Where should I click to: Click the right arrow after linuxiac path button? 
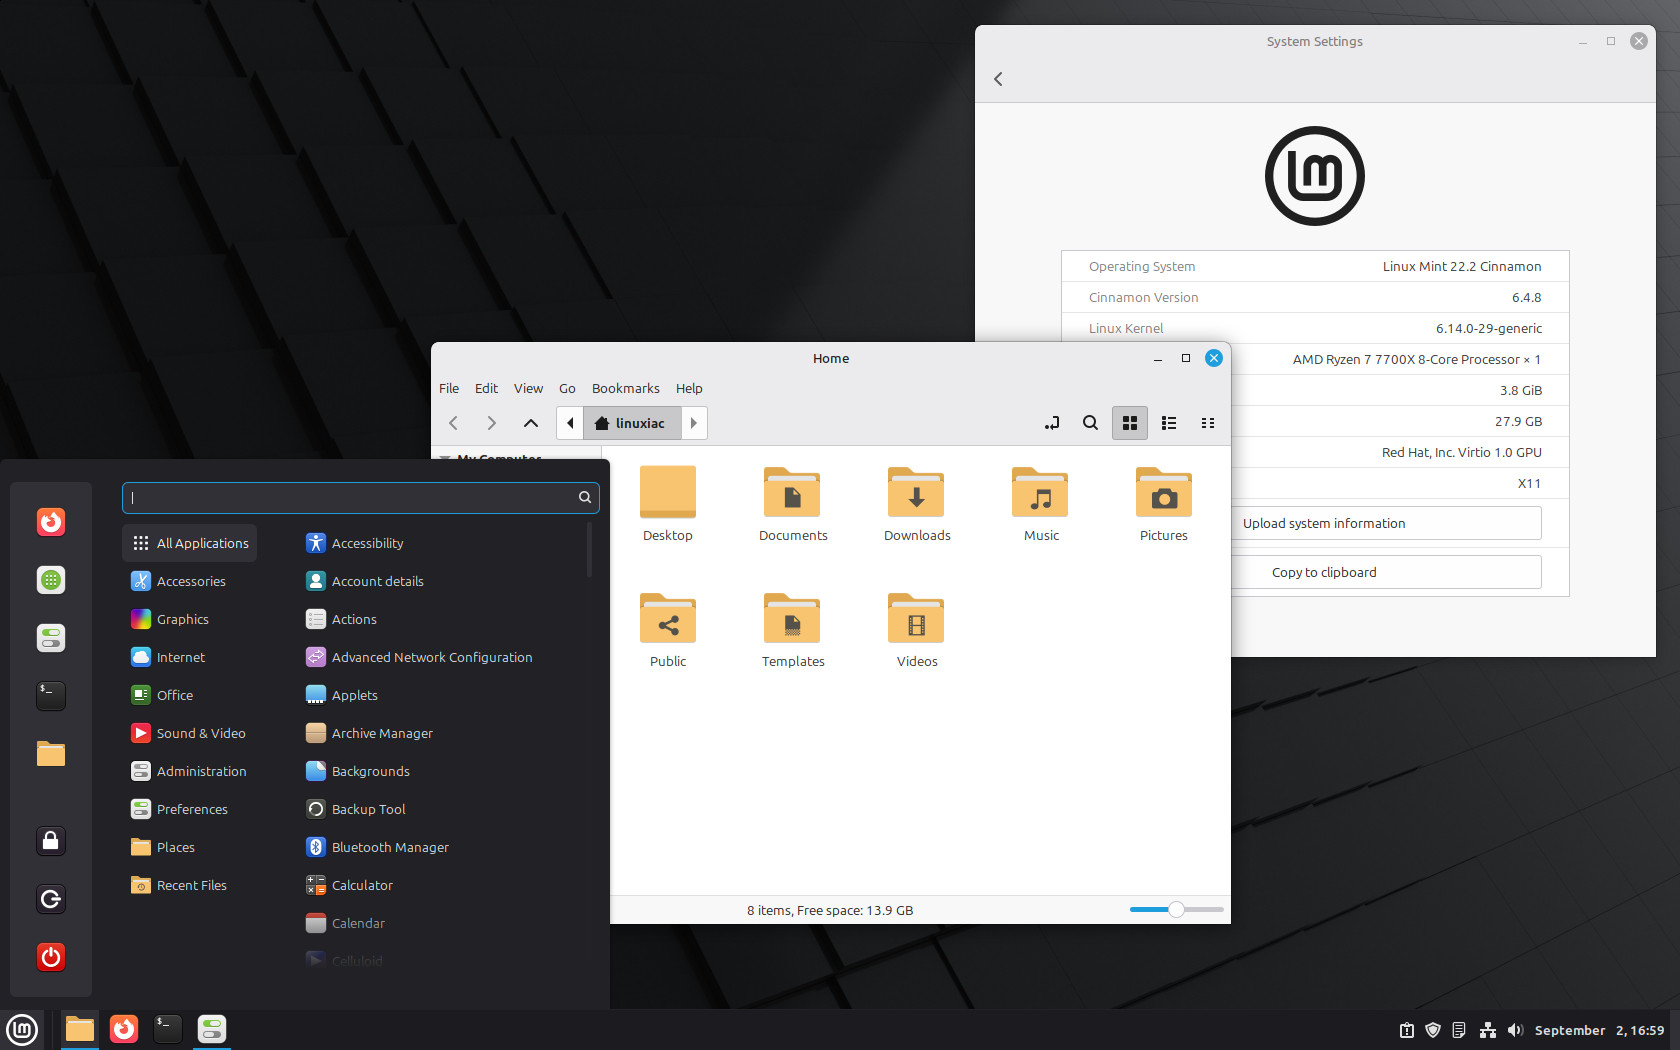[x=694, y=423]
